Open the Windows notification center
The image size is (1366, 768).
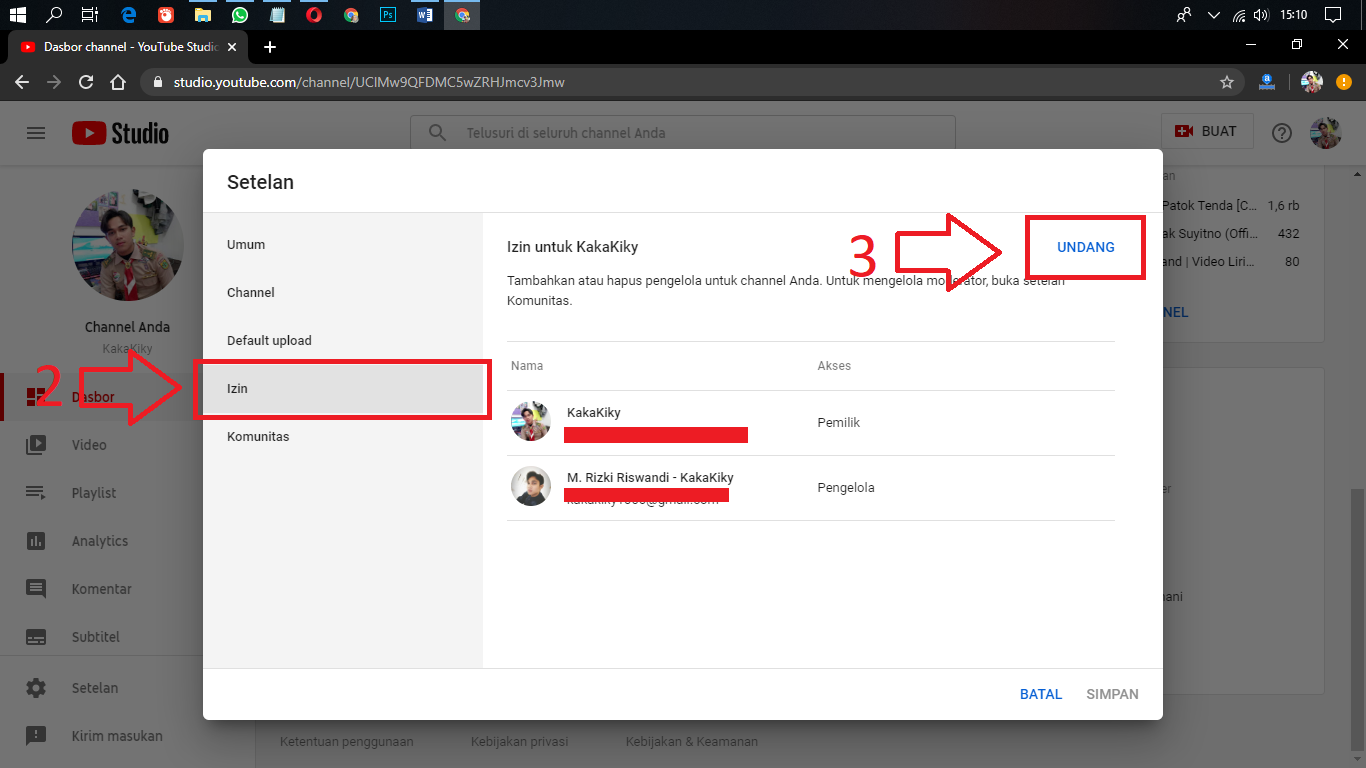tap(1332, 15)
